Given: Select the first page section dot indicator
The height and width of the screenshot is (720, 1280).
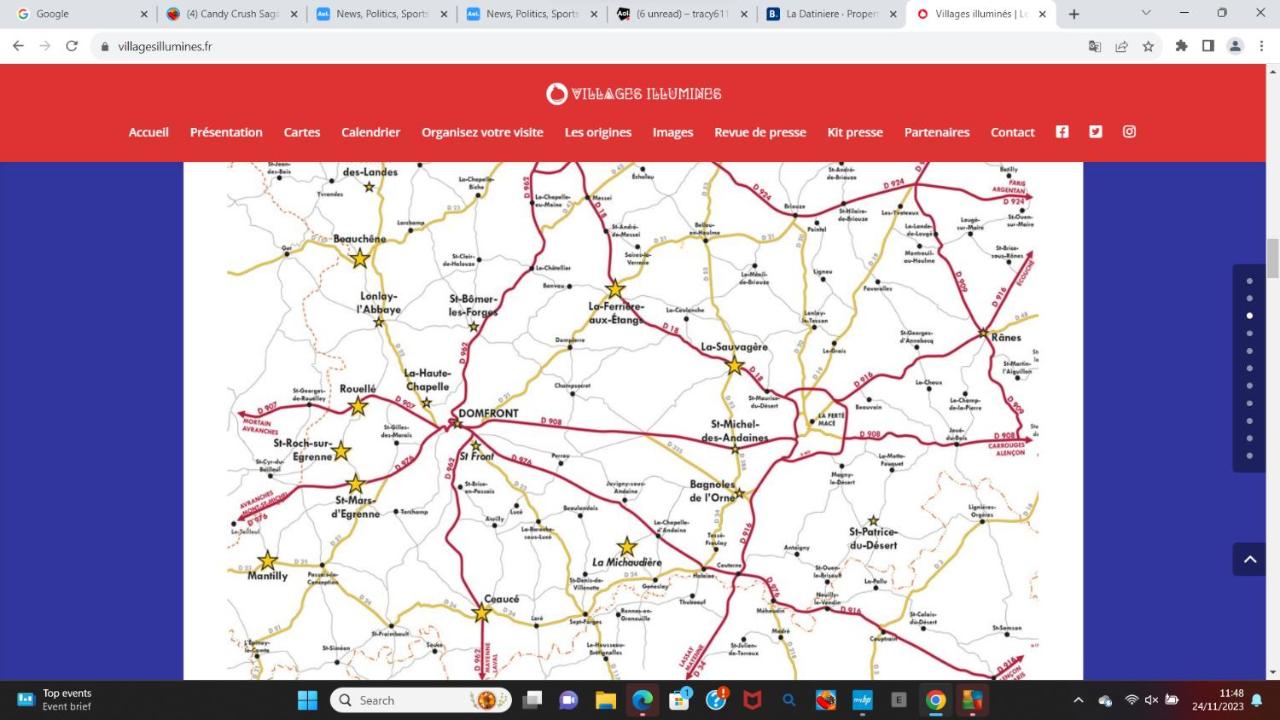Looking at the screenshot, I should tap(1249, 281).
